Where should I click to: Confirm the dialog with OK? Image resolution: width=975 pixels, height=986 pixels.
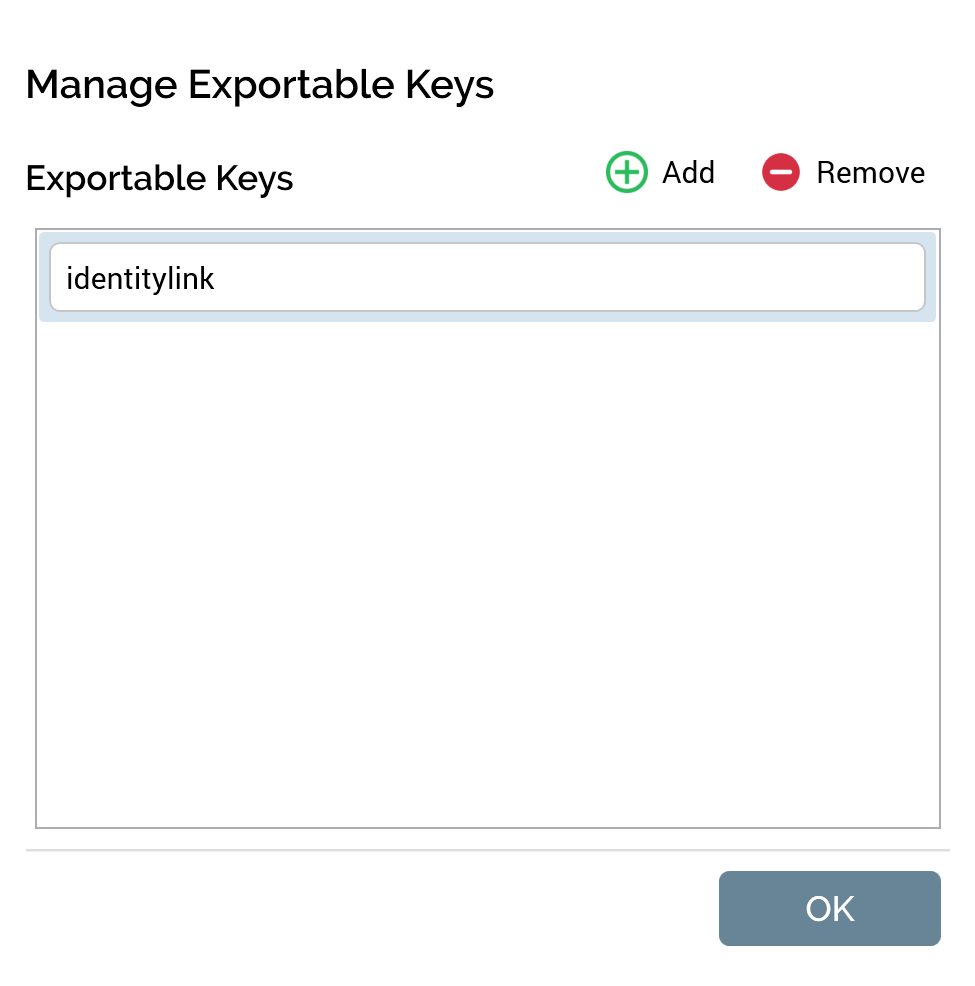829,908
